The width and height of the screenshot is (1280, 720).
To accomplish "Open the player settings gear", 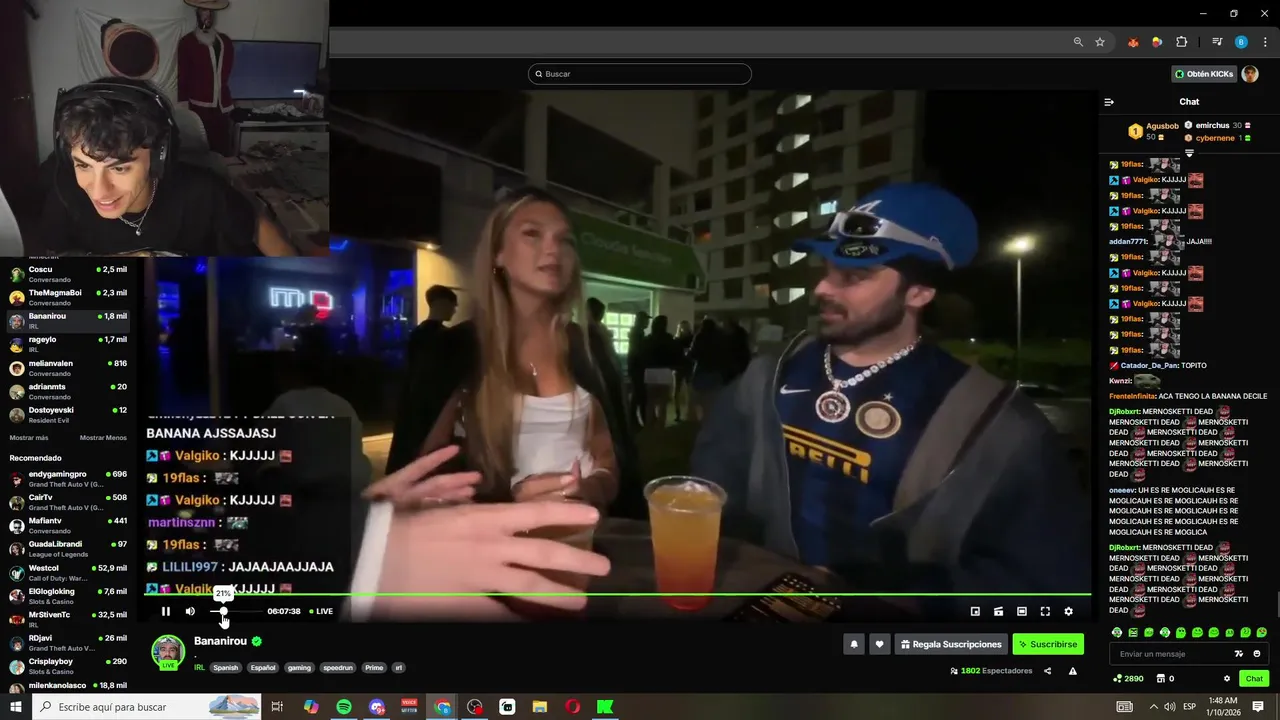I will [1068, 611].
